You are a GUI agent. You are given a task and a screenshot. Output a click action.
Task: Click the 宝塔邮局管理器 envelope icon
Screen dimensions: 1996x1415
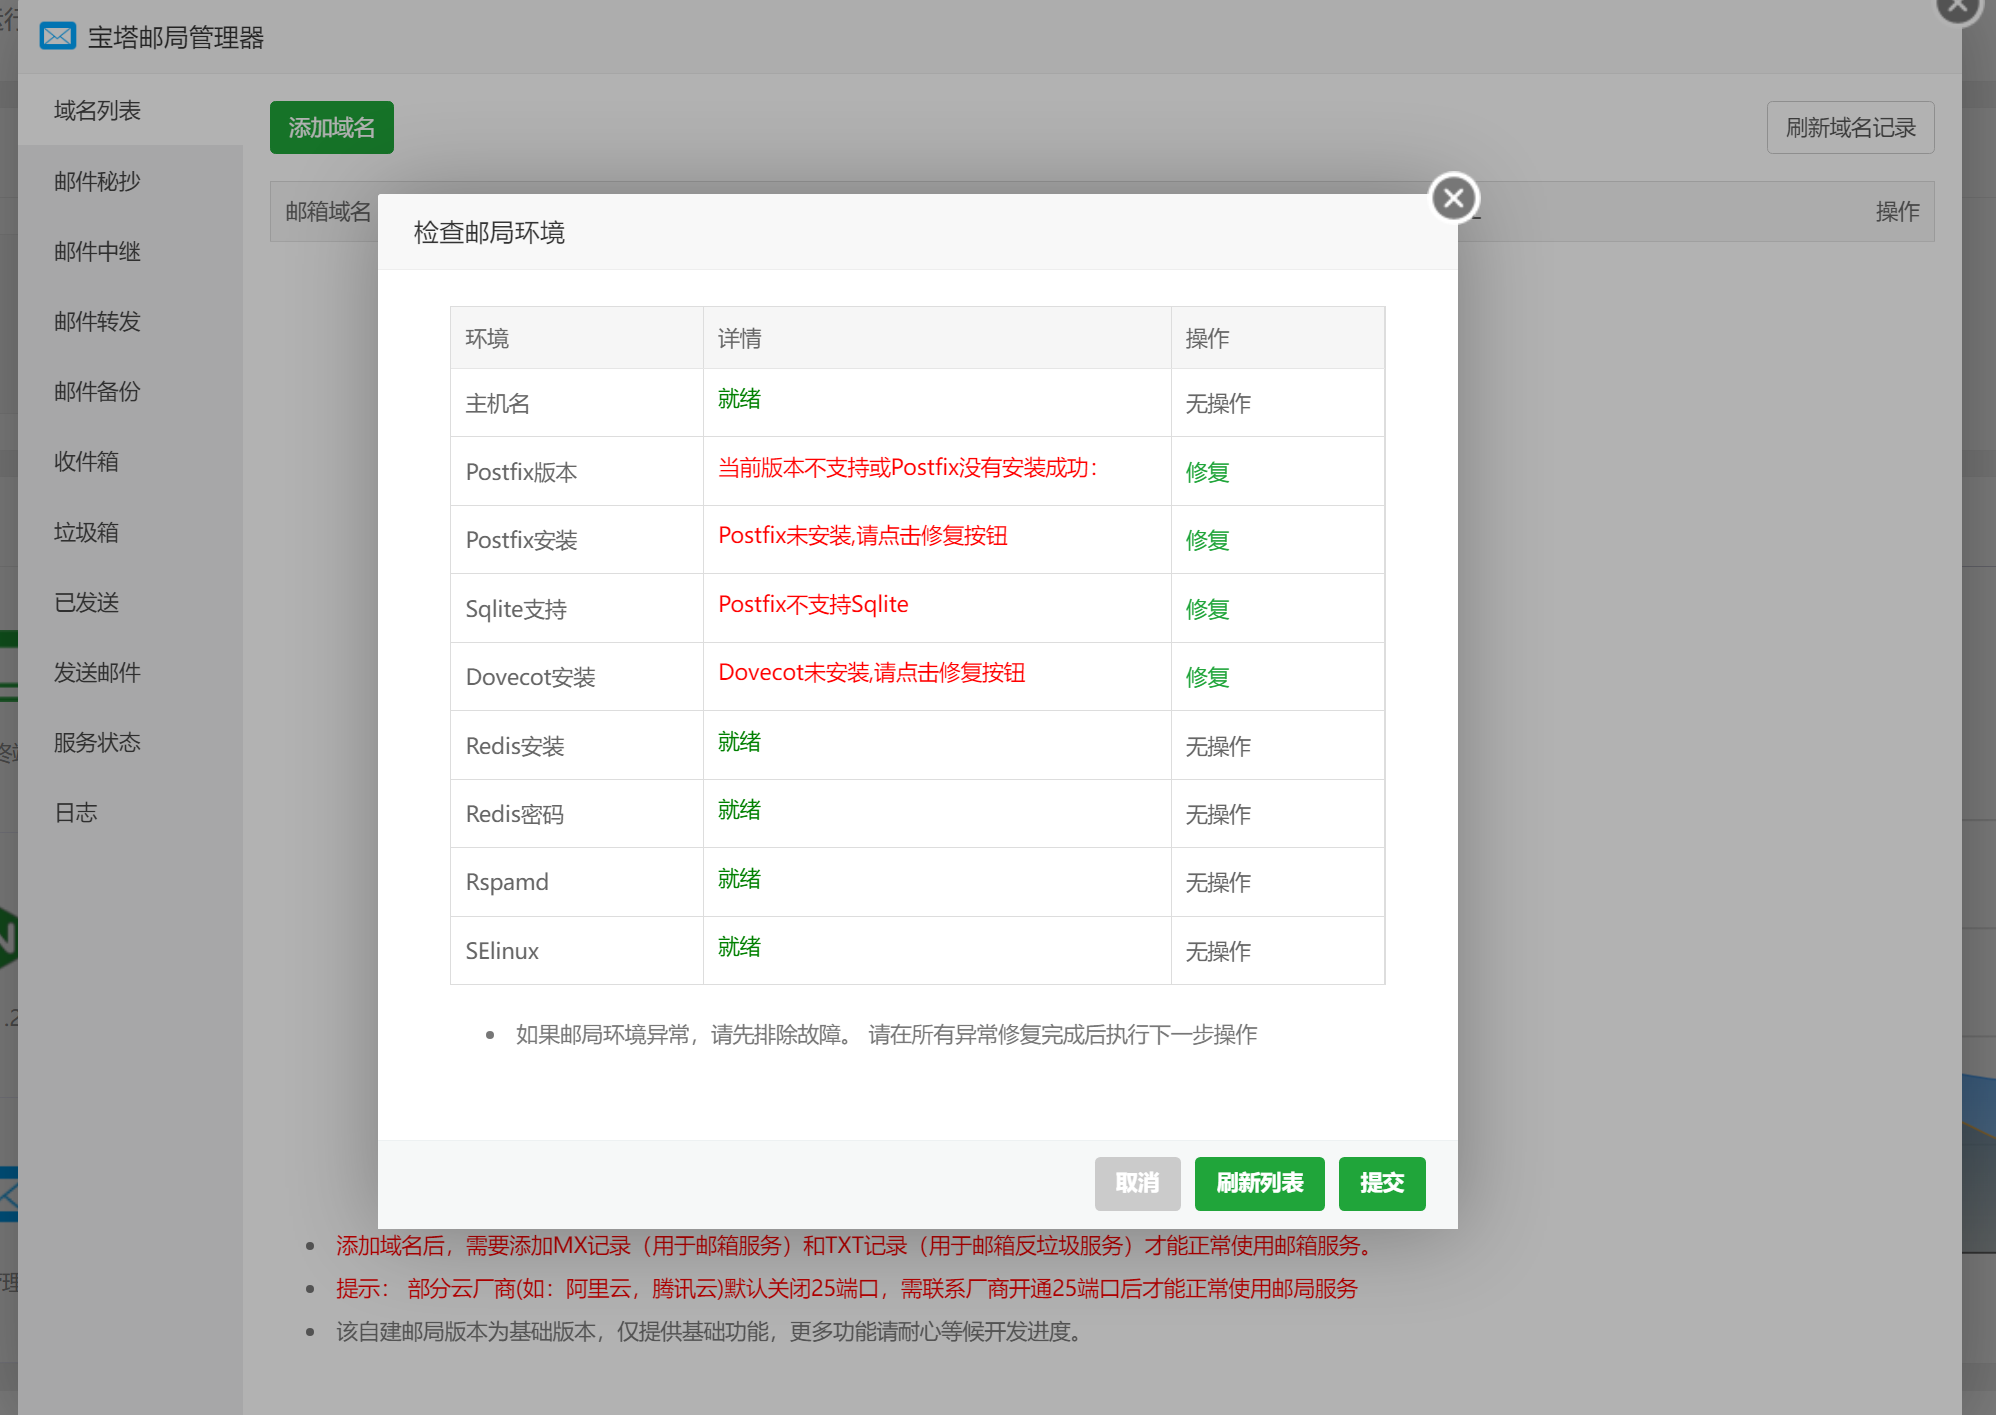[58, 37]
